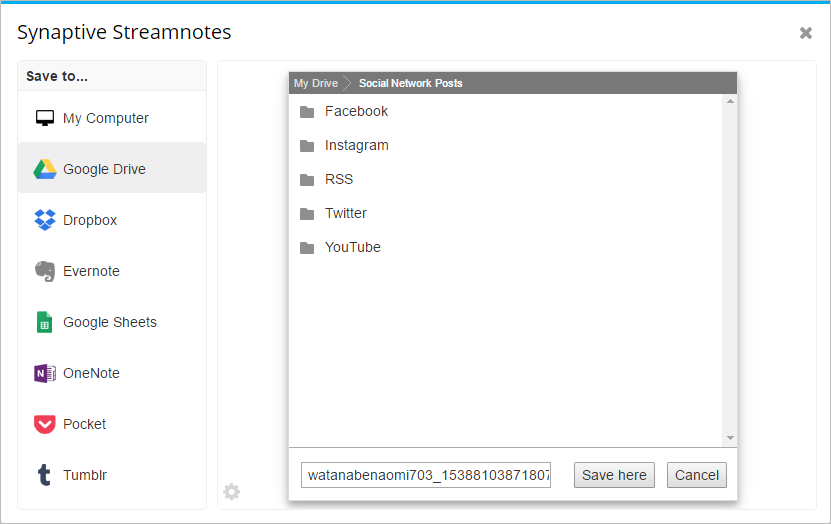831x524 pixels.
Task: Click the My Computer monitor icon
Action: 45,118
